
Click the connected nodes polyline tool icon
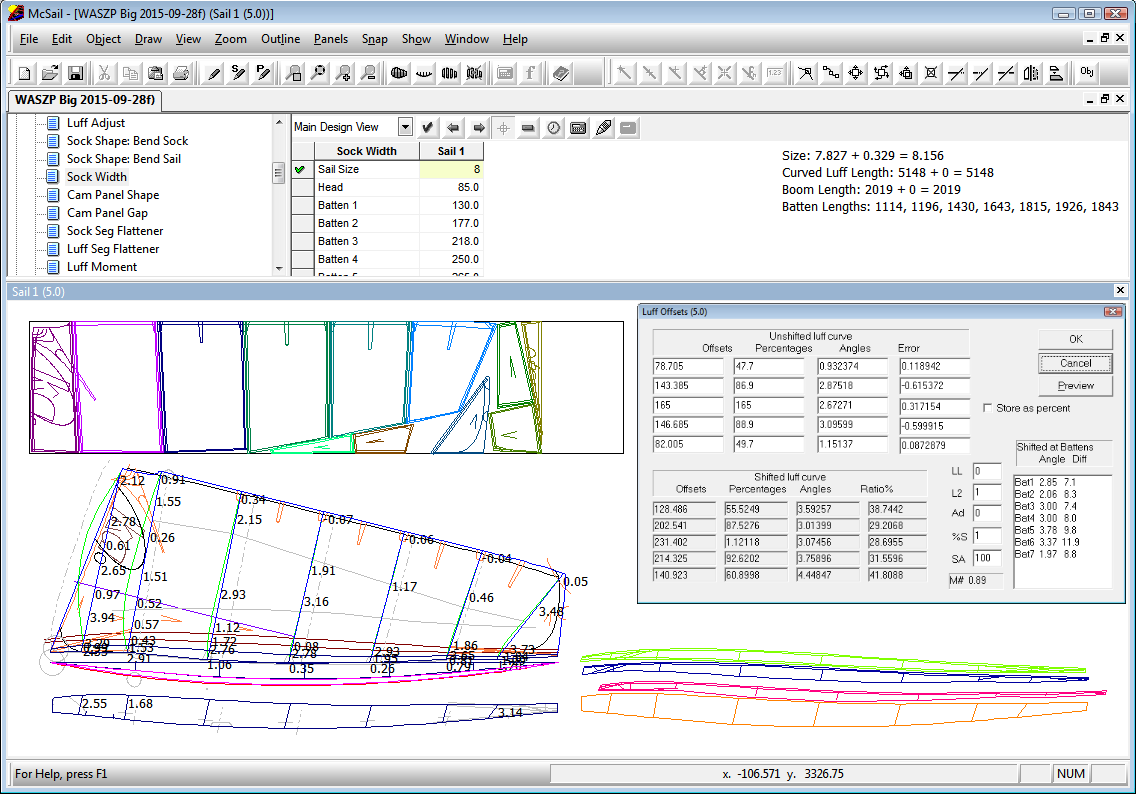pos(831,73)
